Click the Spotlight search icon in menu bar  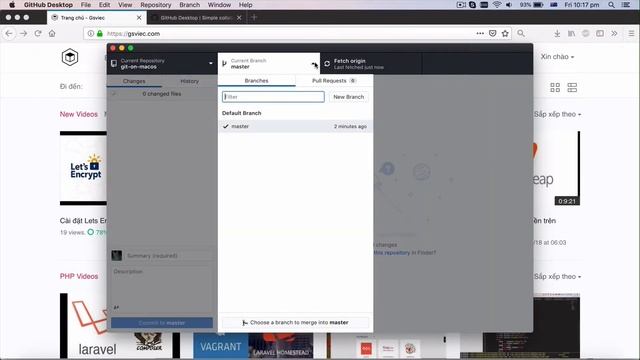[x=611, y=5]
